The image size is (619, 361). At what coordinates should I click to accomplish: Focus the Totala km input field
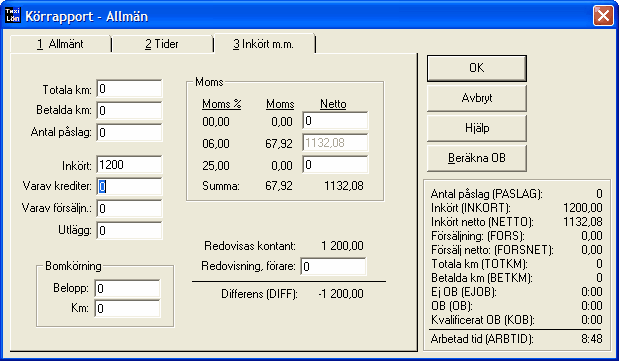pos(129,89)
